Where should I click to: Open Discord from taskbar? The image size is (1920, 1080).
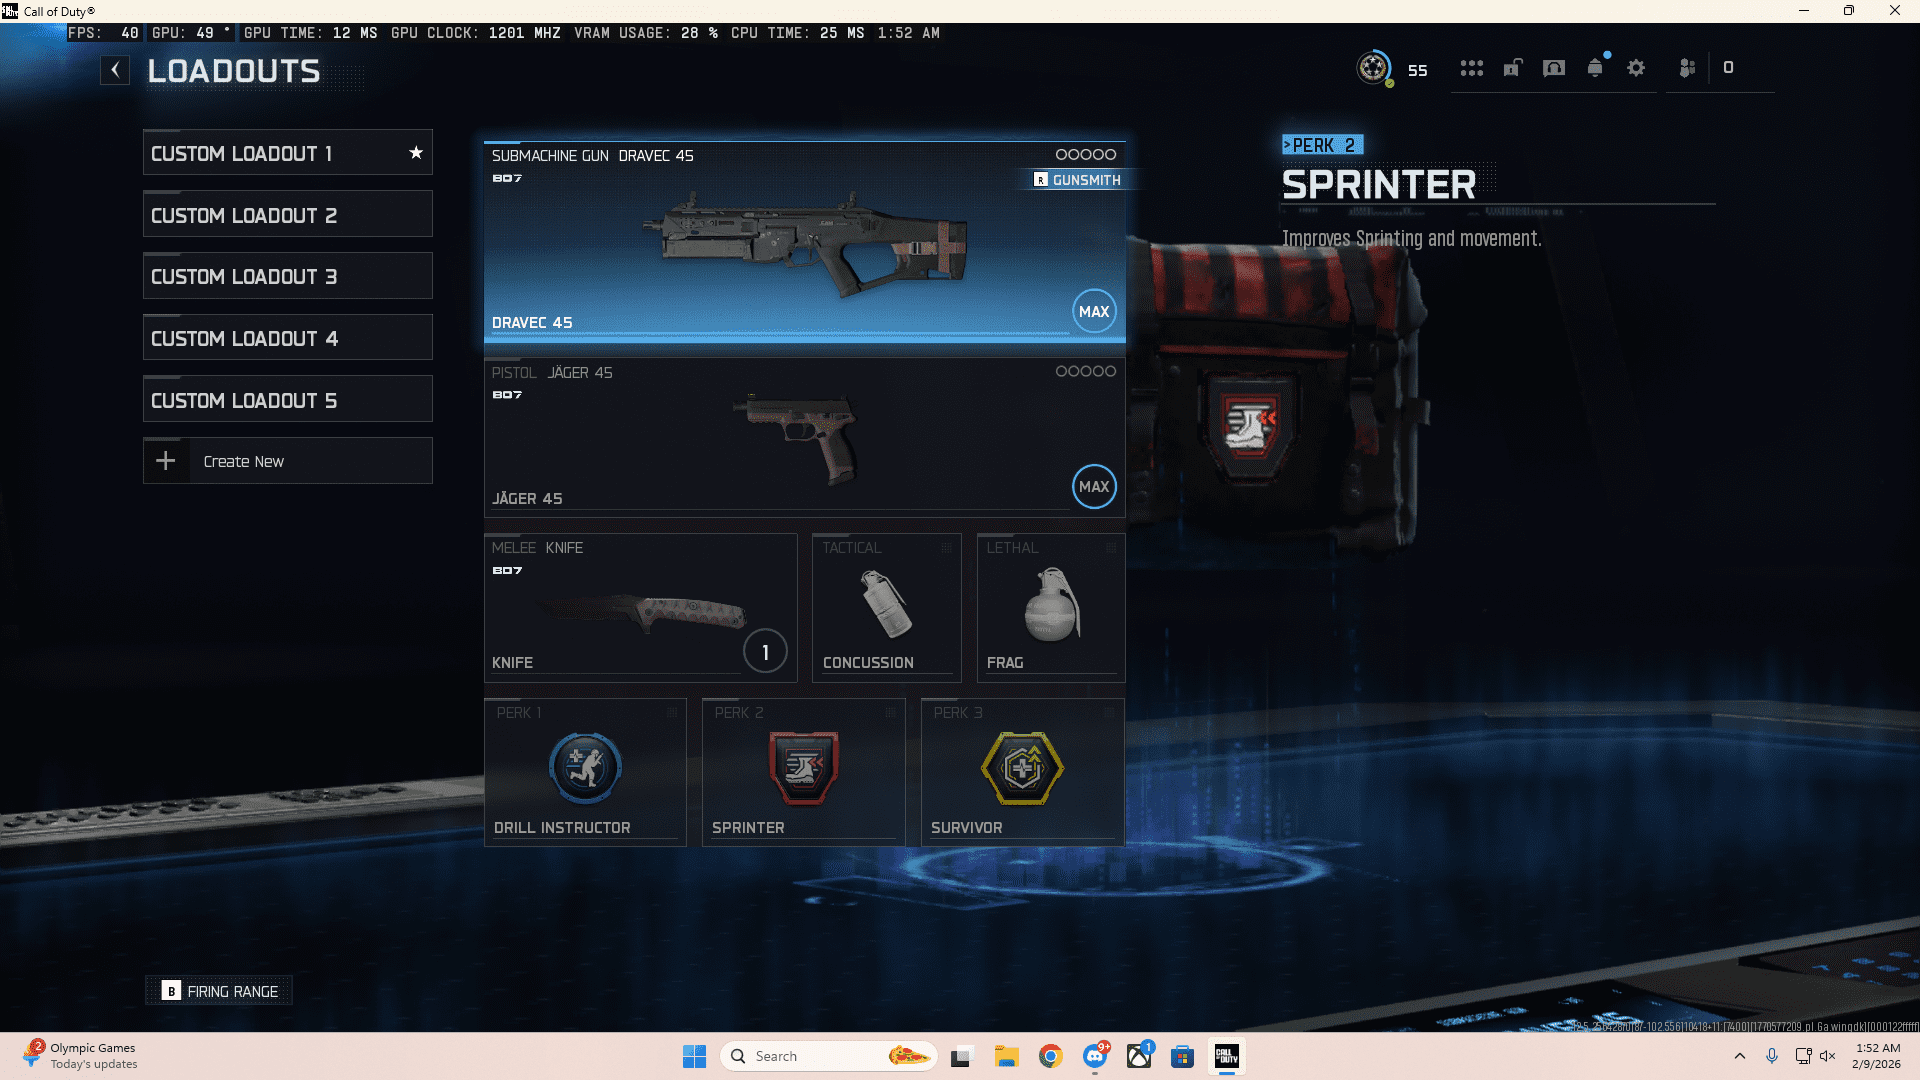point(1095,1056)
